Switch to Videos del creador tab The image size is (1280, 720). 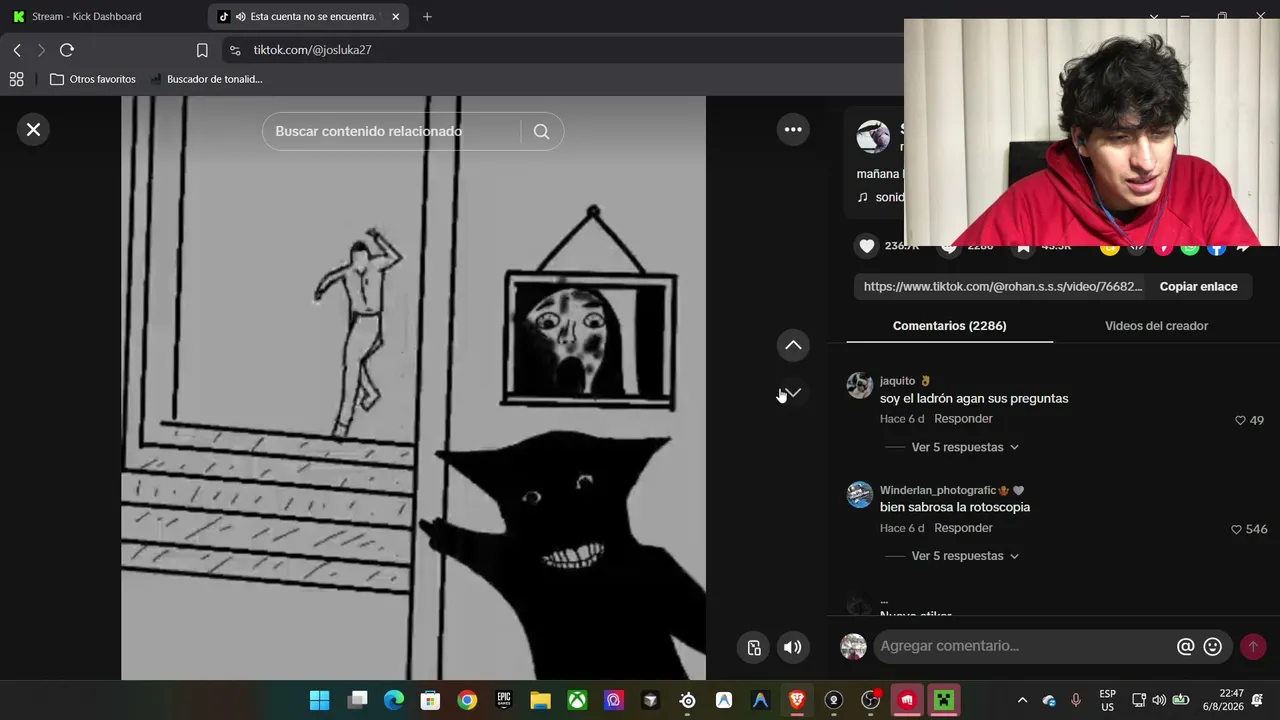pyautogui.click(x=1156, y=326)
